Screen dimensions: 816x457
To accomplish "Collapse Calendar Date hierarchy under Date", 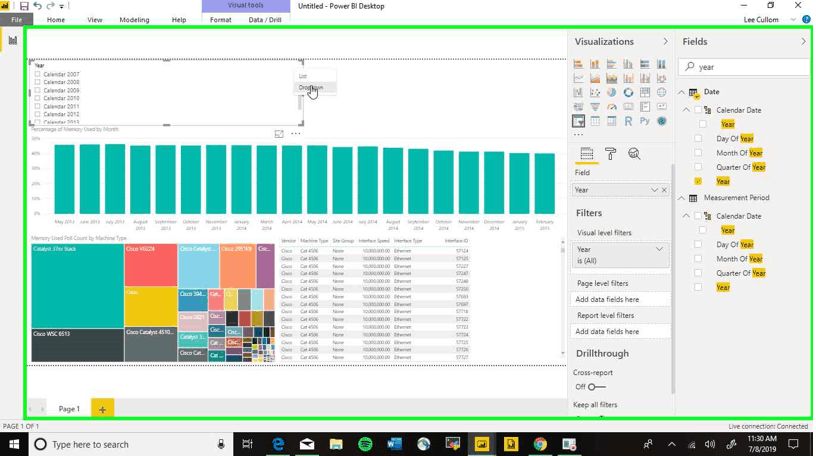I will 686,110.
